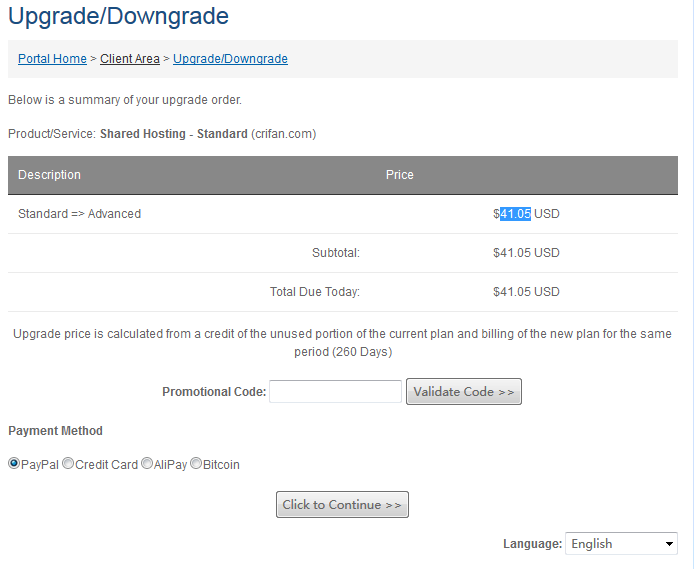Click the highlighted 41.05 price text
Viewport: 694px width, 569px height.
515,213
